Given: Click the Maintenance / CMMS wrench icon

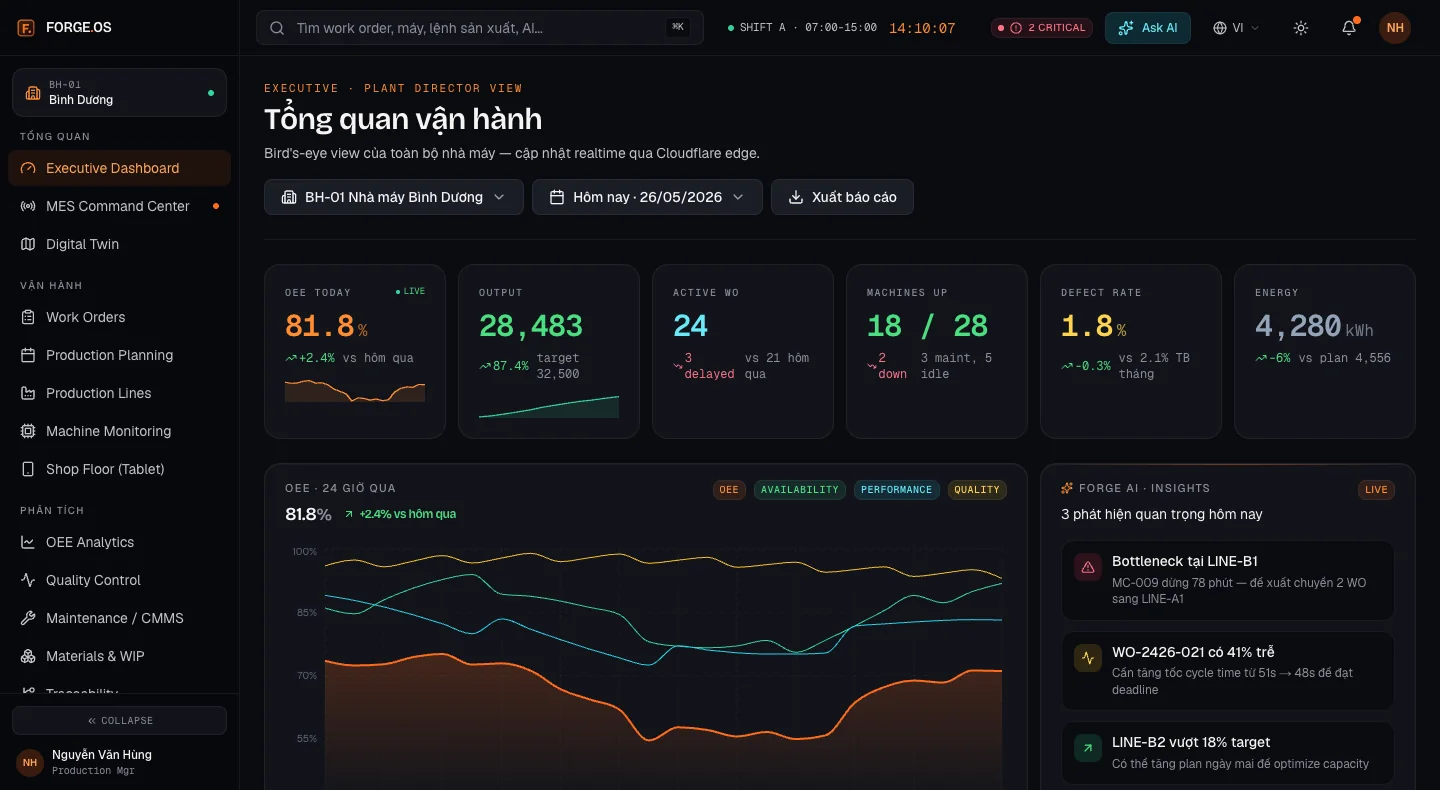Looking at the screenshot, I should point(28,618).
